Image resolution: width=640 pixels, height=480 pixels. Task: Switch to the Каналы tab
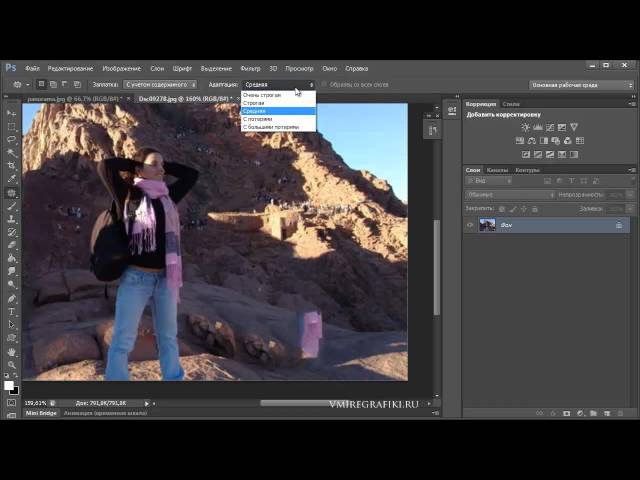pos(497,170)
